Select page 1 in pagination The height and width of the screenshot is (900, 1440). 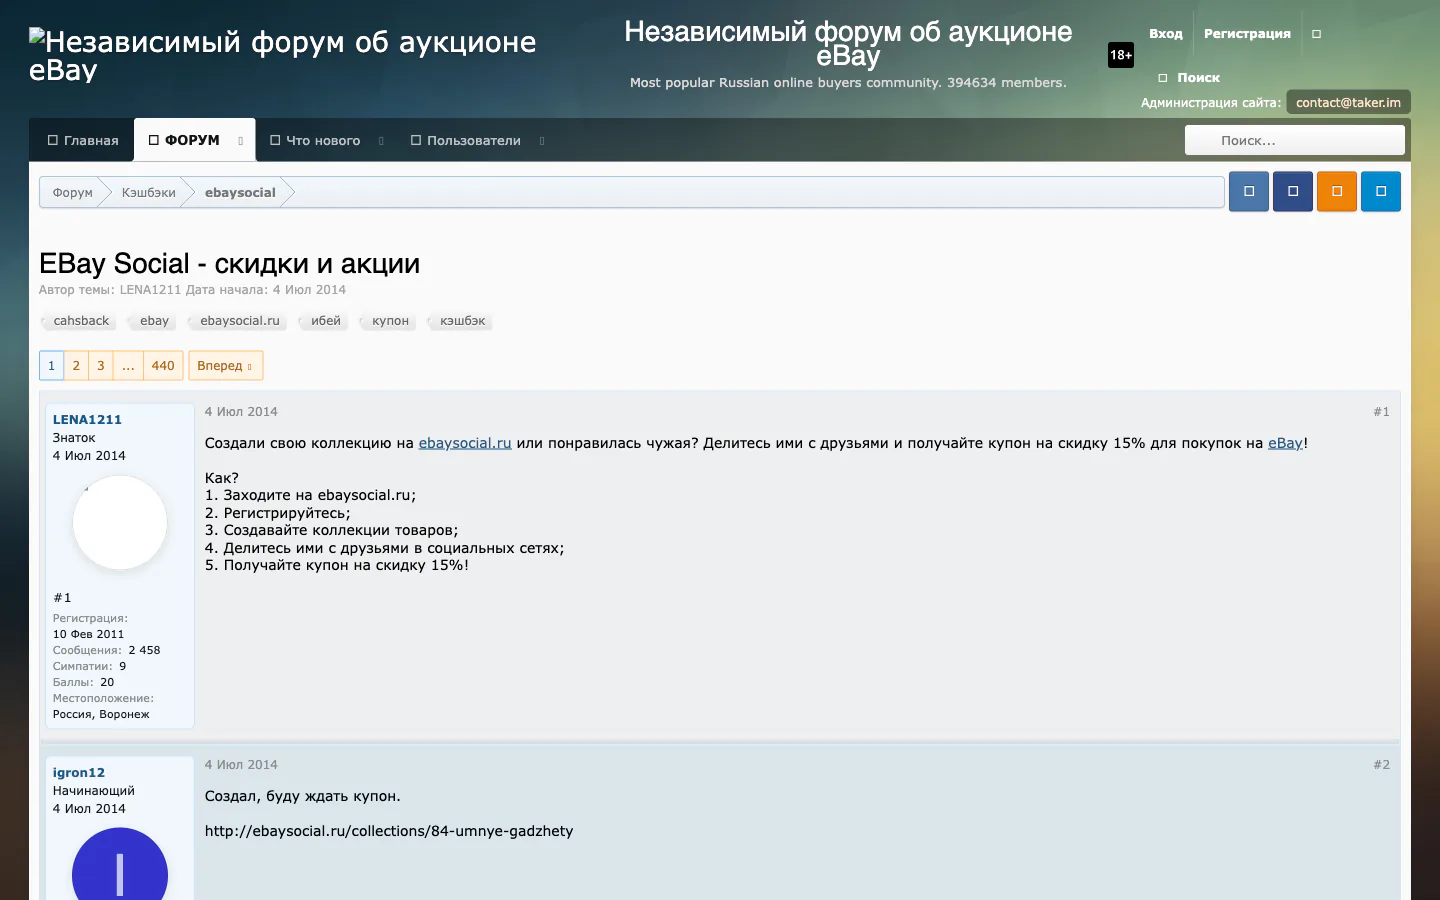(51, 366)
